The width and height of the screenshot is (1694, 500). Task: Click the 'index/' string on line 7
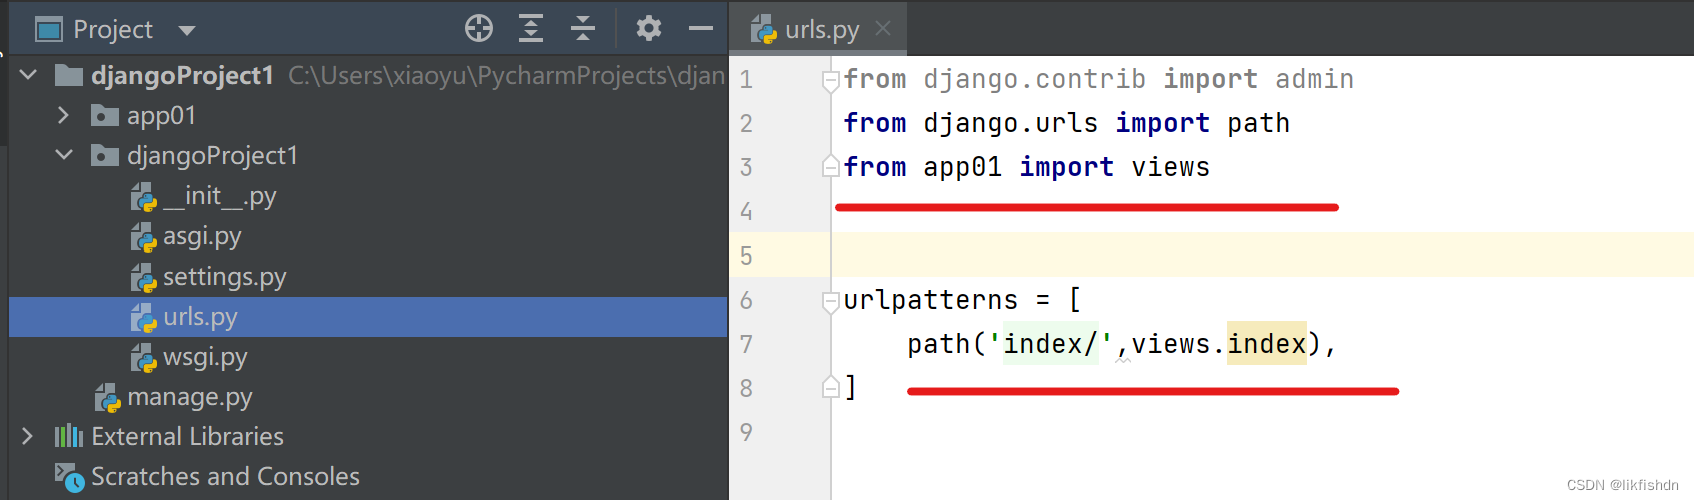pyautogui.click(x=1050, y=344)
